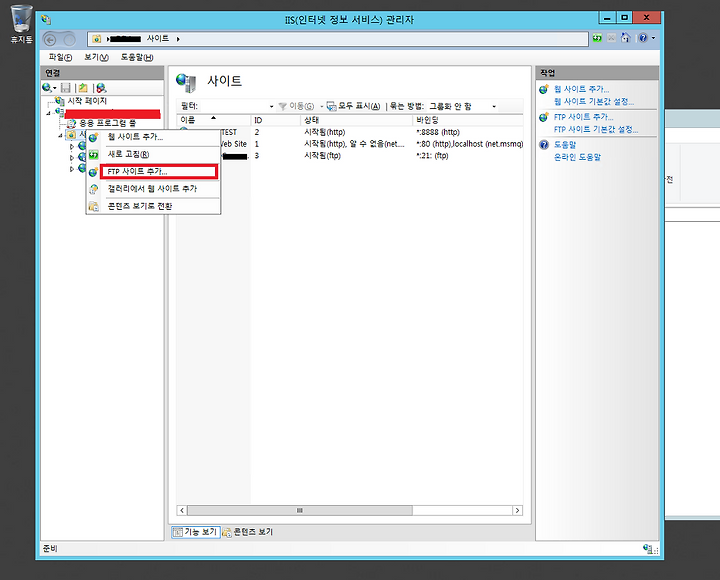
Task: Click the Forward navigation arrow button
Action: (x=69, y=40)
